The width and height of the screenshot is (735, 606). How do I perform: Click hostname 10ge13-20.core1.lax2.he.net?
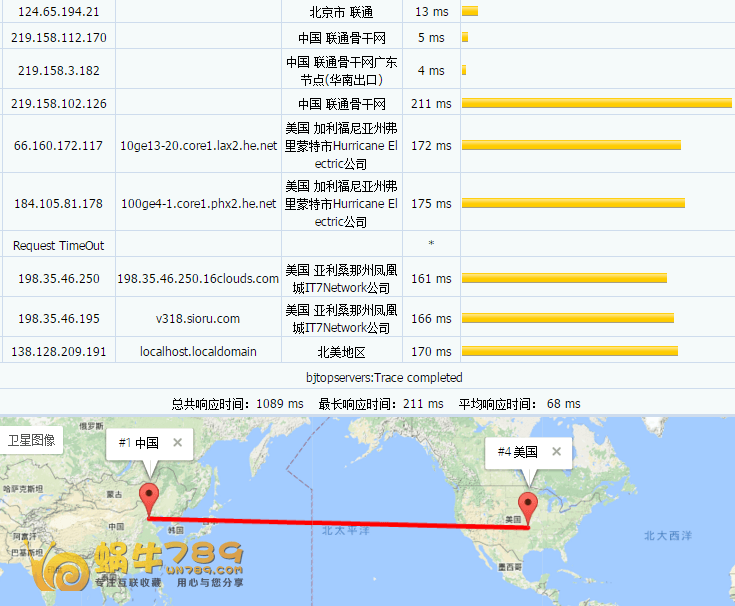[198, 145]
